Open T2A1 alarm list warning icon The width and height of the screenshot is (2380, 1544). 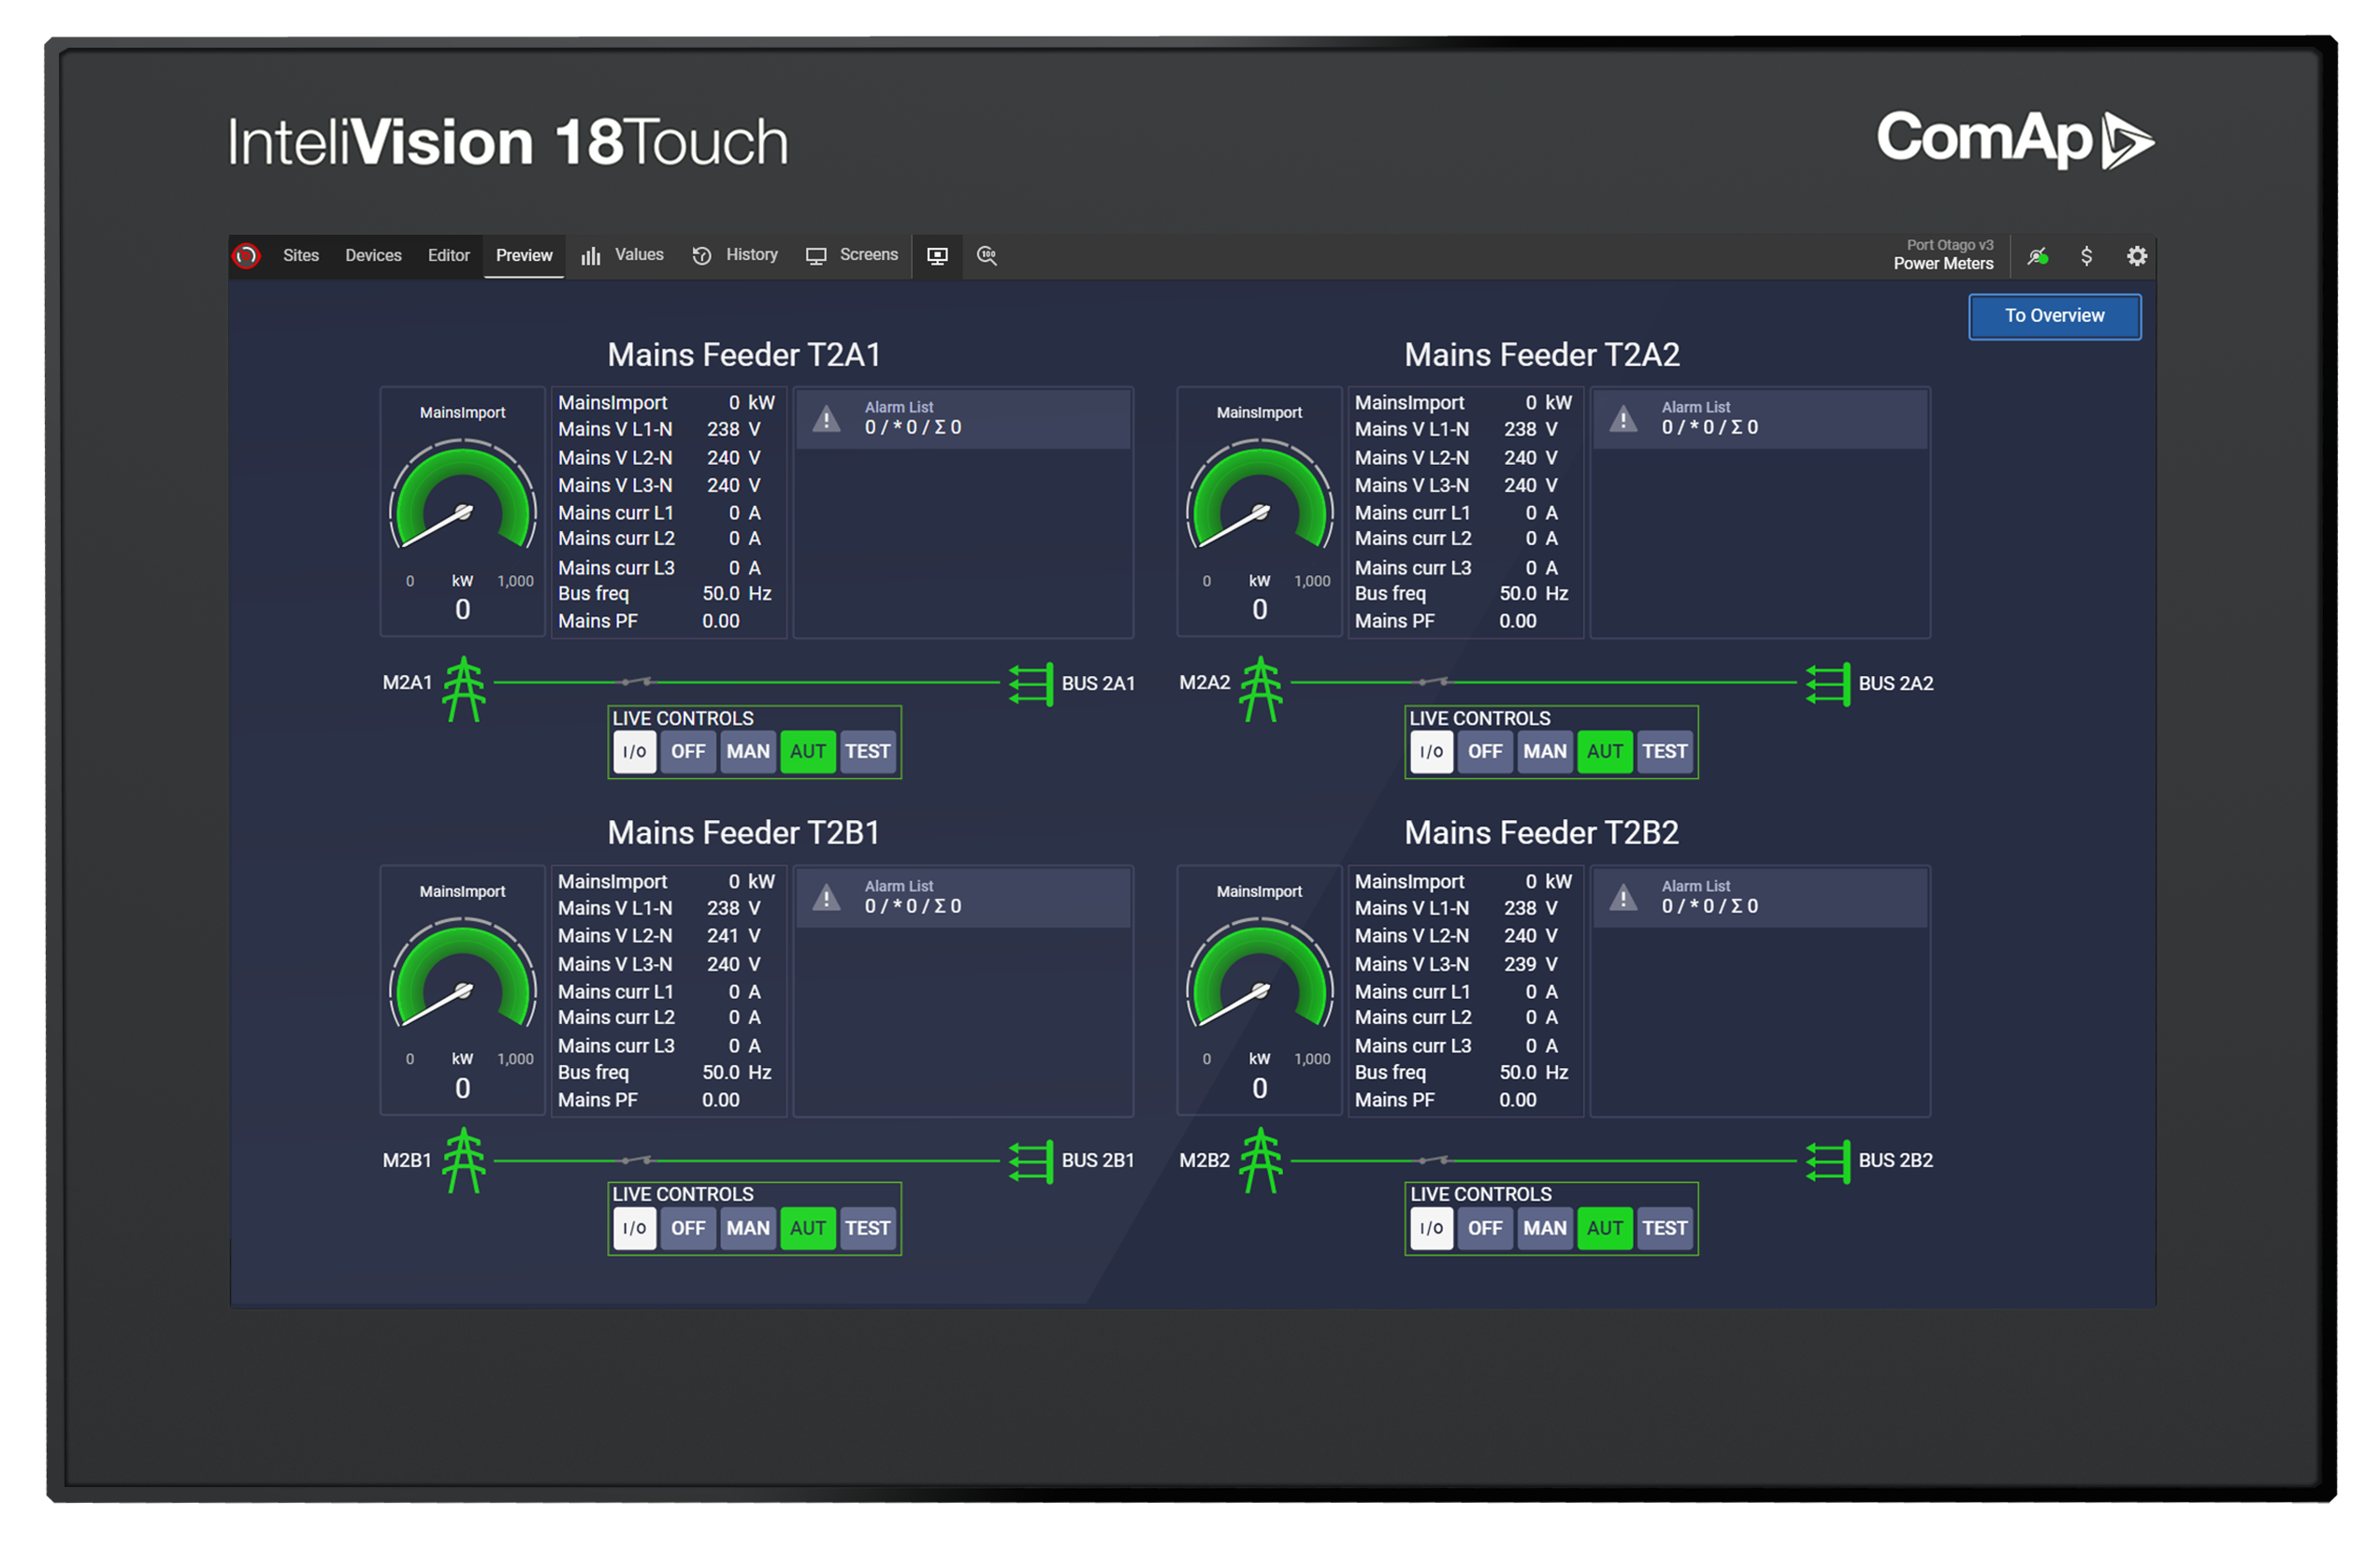[x=826, y=419]
